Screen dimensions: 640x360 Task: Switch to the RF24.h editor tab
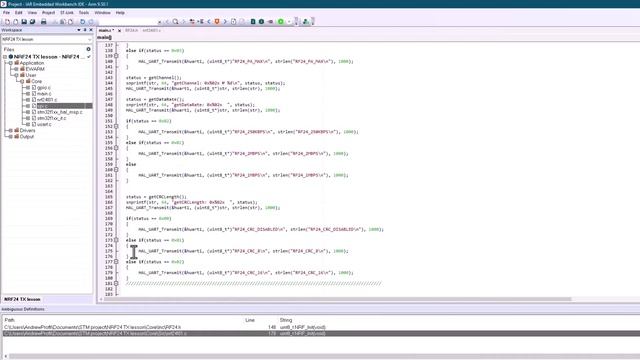coord(131,31)
